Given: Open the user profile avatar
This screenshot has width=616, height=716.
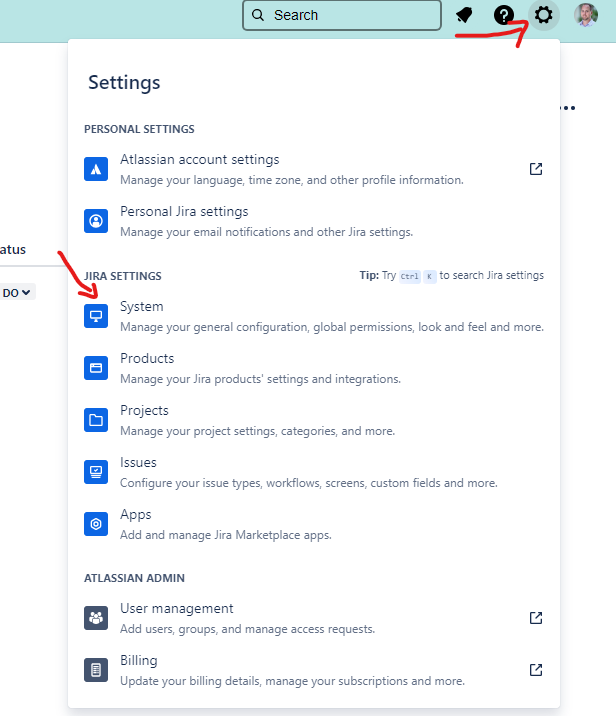Looking at the screenshot, I should pyautogui.click(x=586, y=15).
